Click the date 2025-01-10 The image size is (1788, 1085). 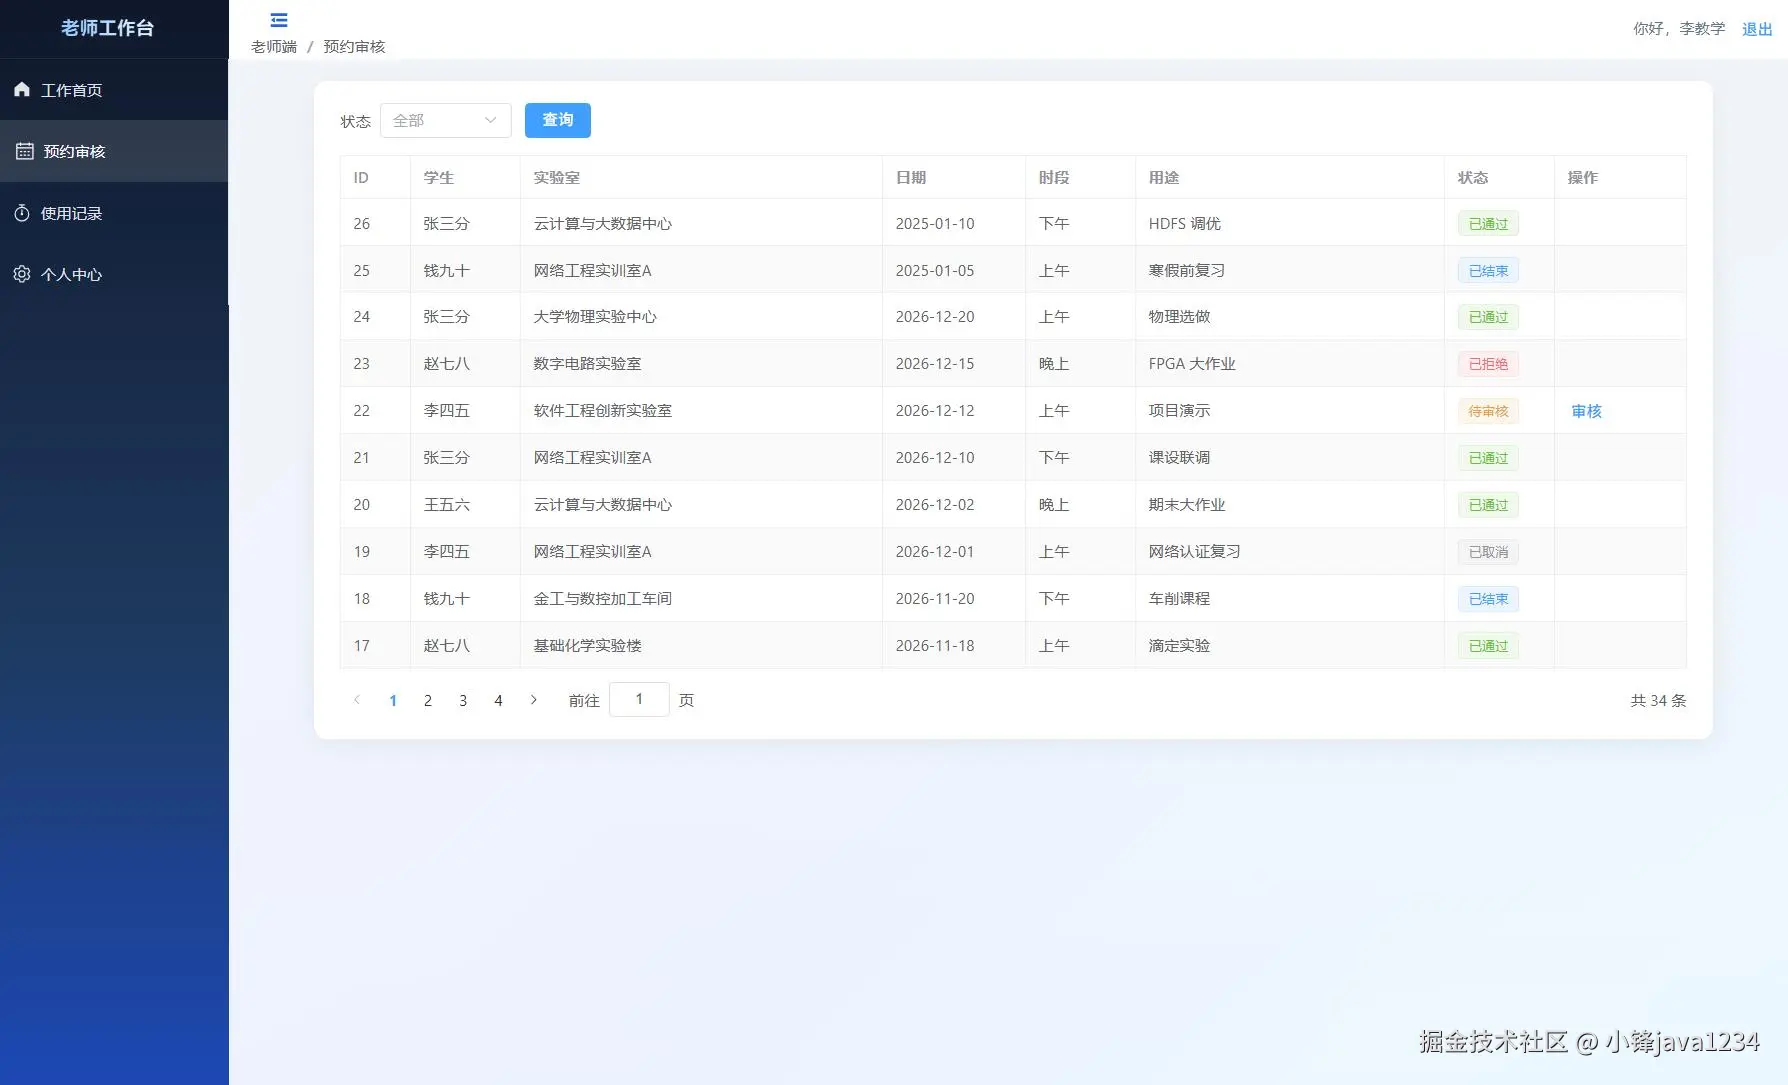point(935,224)
